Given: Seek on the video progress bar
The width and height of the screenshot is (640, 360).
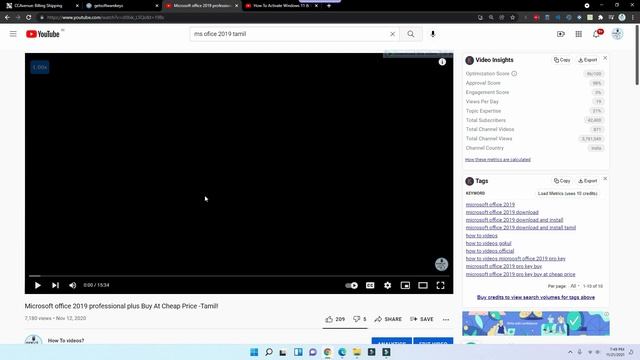Looking at the screenshot, I should (x=239, y=276).
